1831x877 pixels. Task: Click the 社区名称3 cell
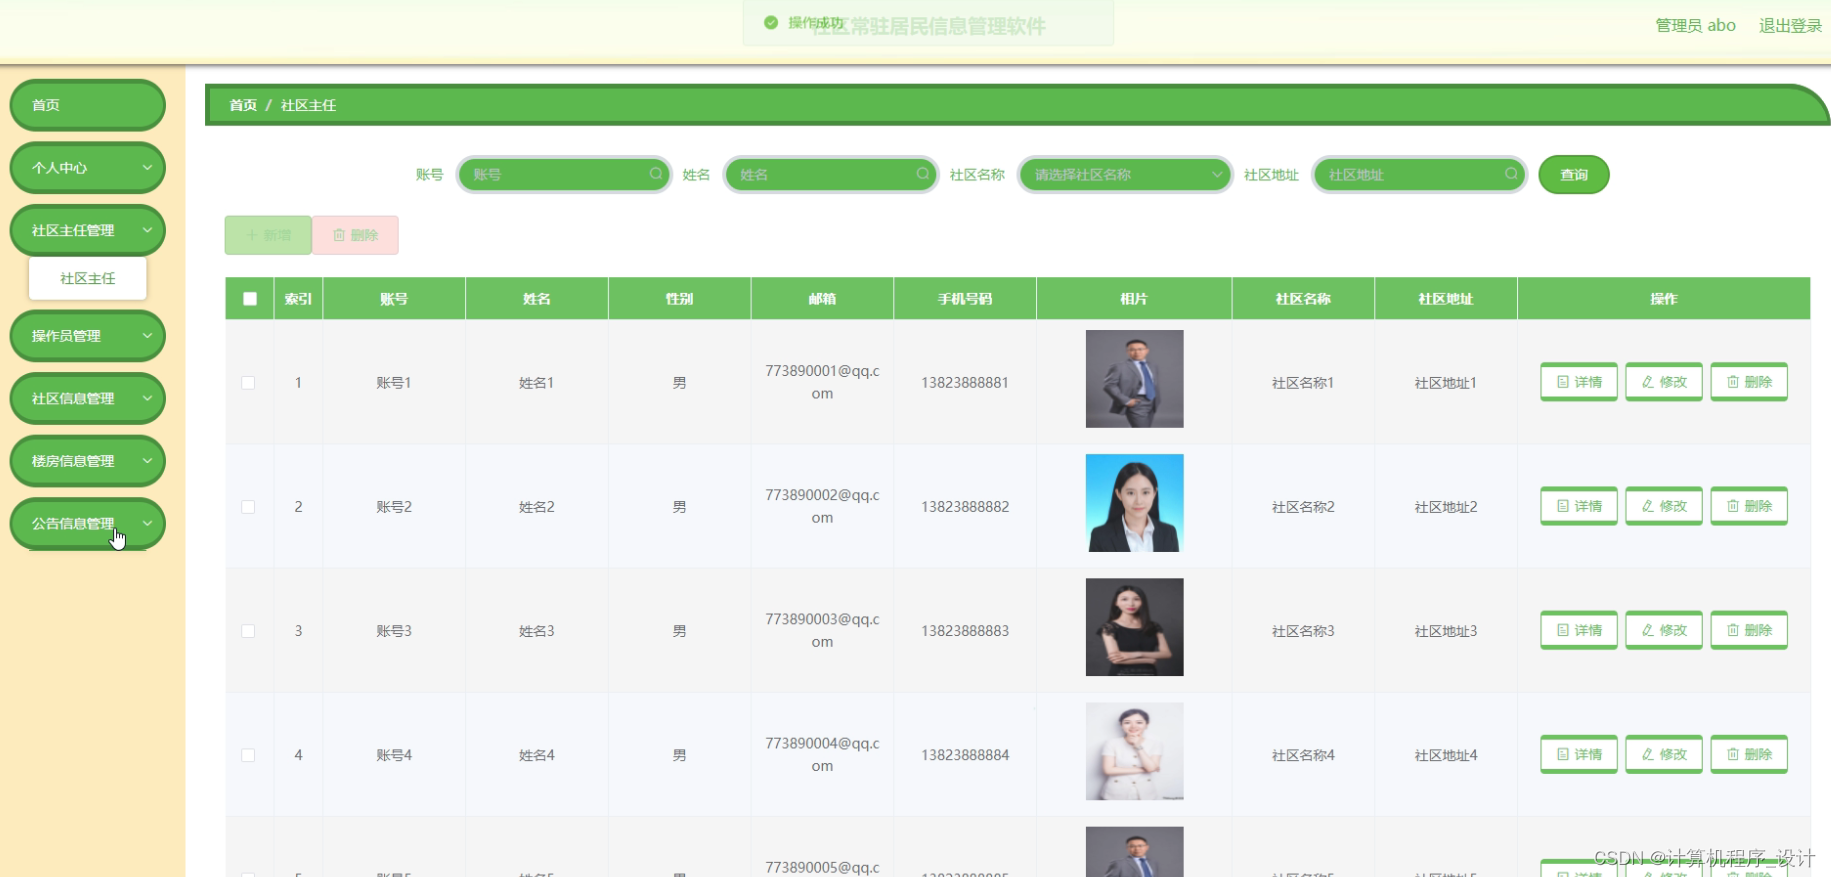click(1303, 631)
